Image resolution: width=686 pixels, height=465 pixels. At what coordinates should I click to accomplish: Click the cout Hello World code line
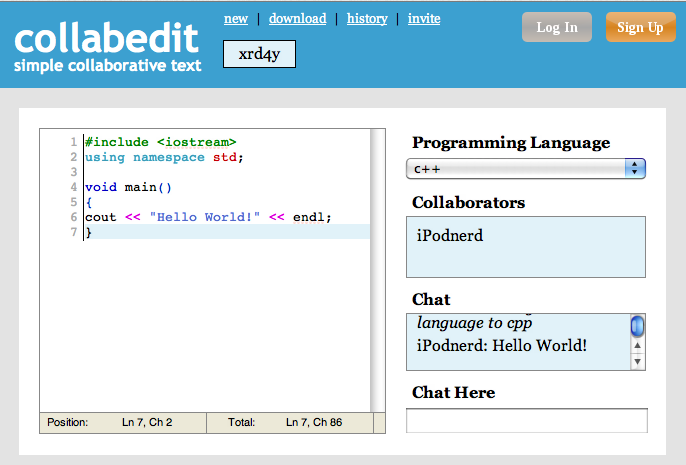[208, 217]
